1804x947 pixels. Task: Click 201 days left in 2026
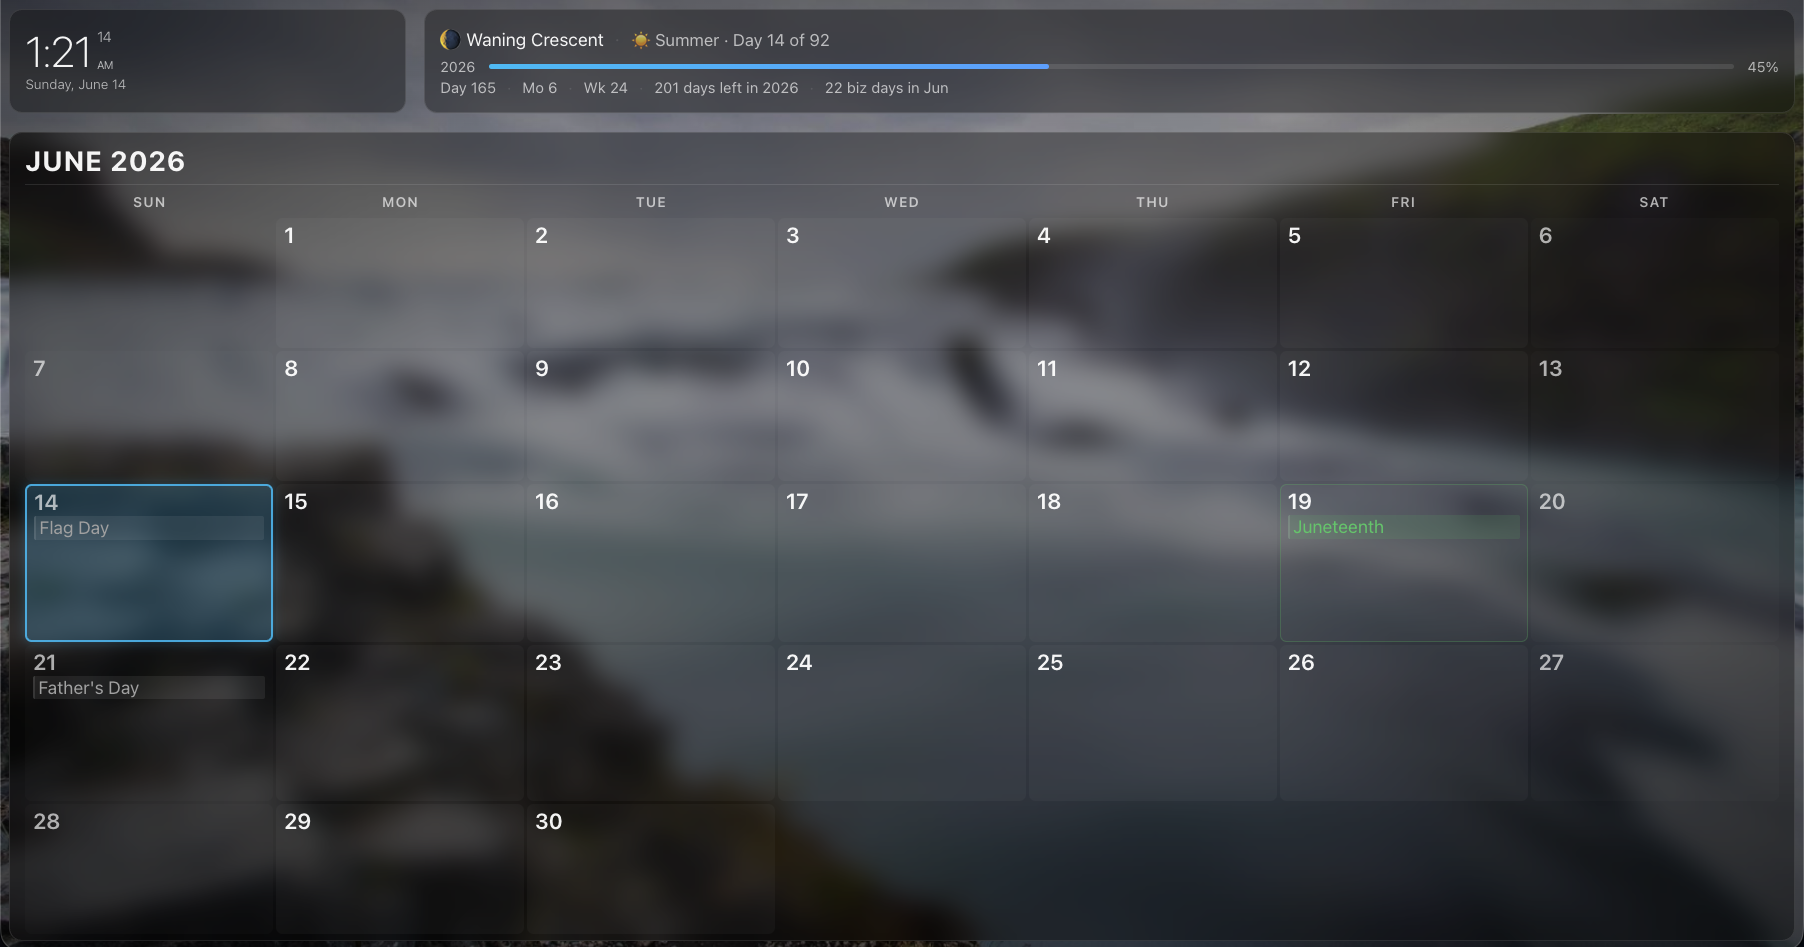pos(727,88)
